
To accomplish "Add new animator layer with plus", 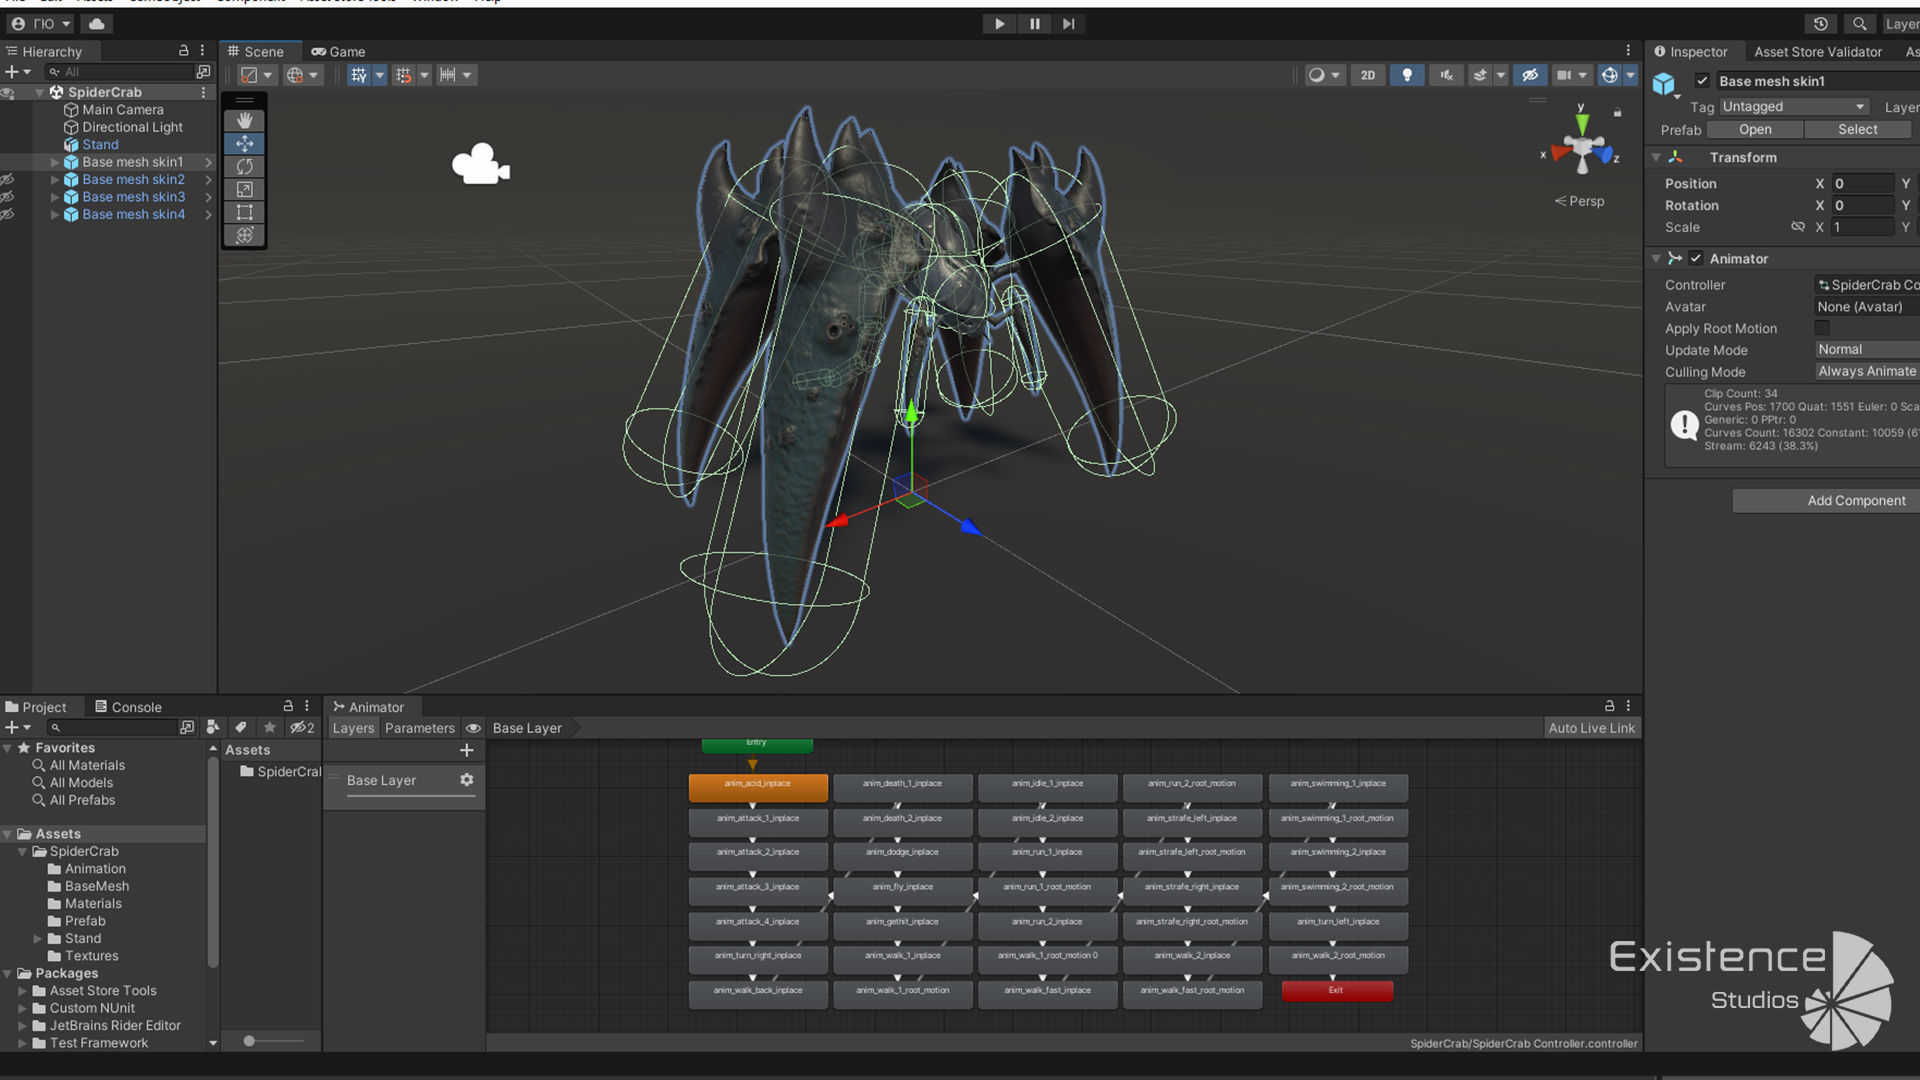I will [x=466, y=750].
